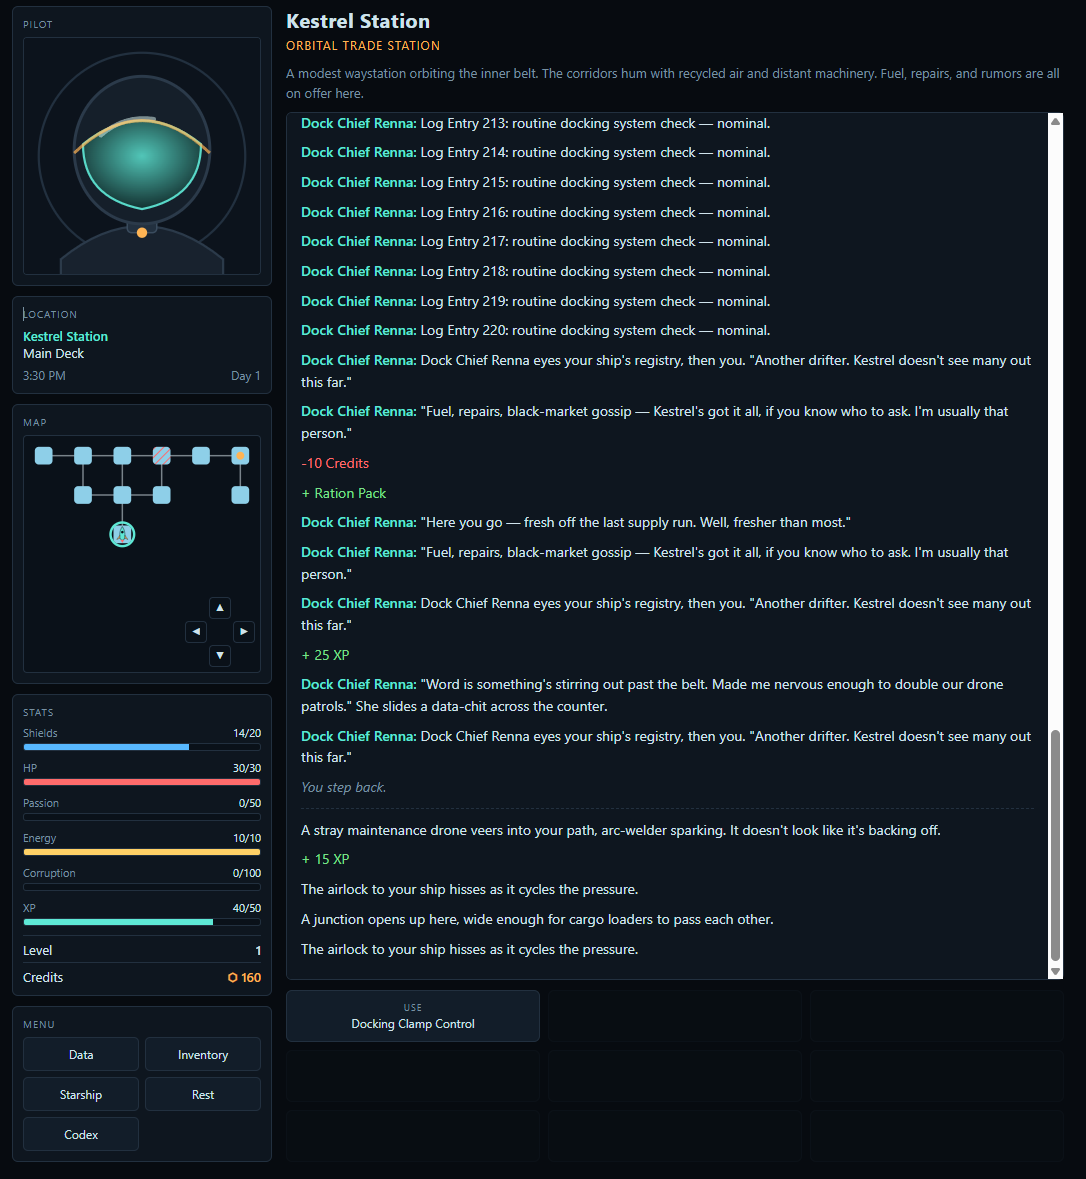Click the "Kestrel Station" page title
Image resolution: width=1086 pixels, height=1179 pixels.
[x=358, y=21]
